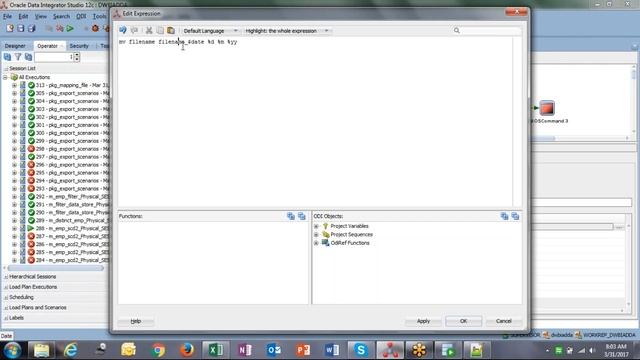This screenshot has width=640, height=360.
Task: Click the third icon beside the Operator filter
Action: 28,57
